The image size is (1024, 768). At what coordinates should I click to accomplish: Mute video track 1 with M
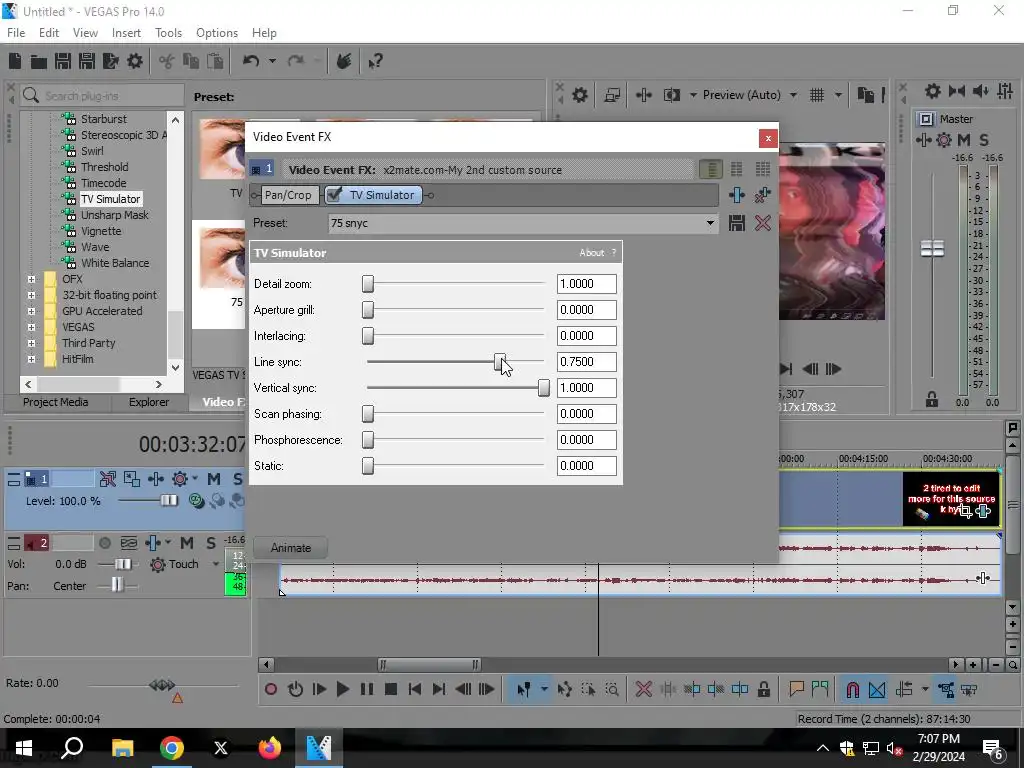(x=214, y=479)
